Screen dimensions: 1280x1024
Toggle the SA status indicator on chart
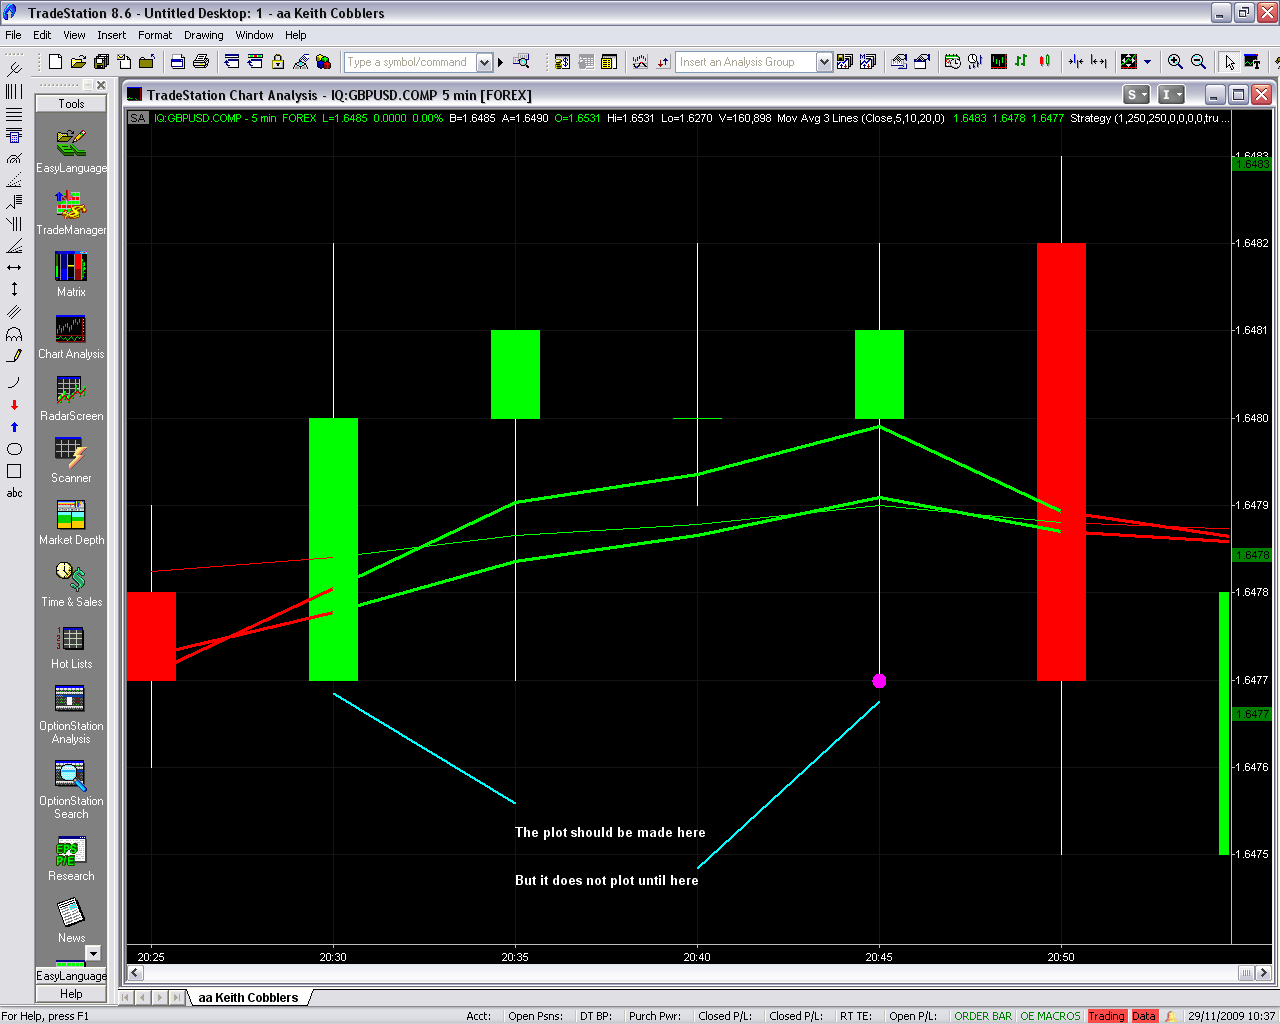tap(138, 118)
